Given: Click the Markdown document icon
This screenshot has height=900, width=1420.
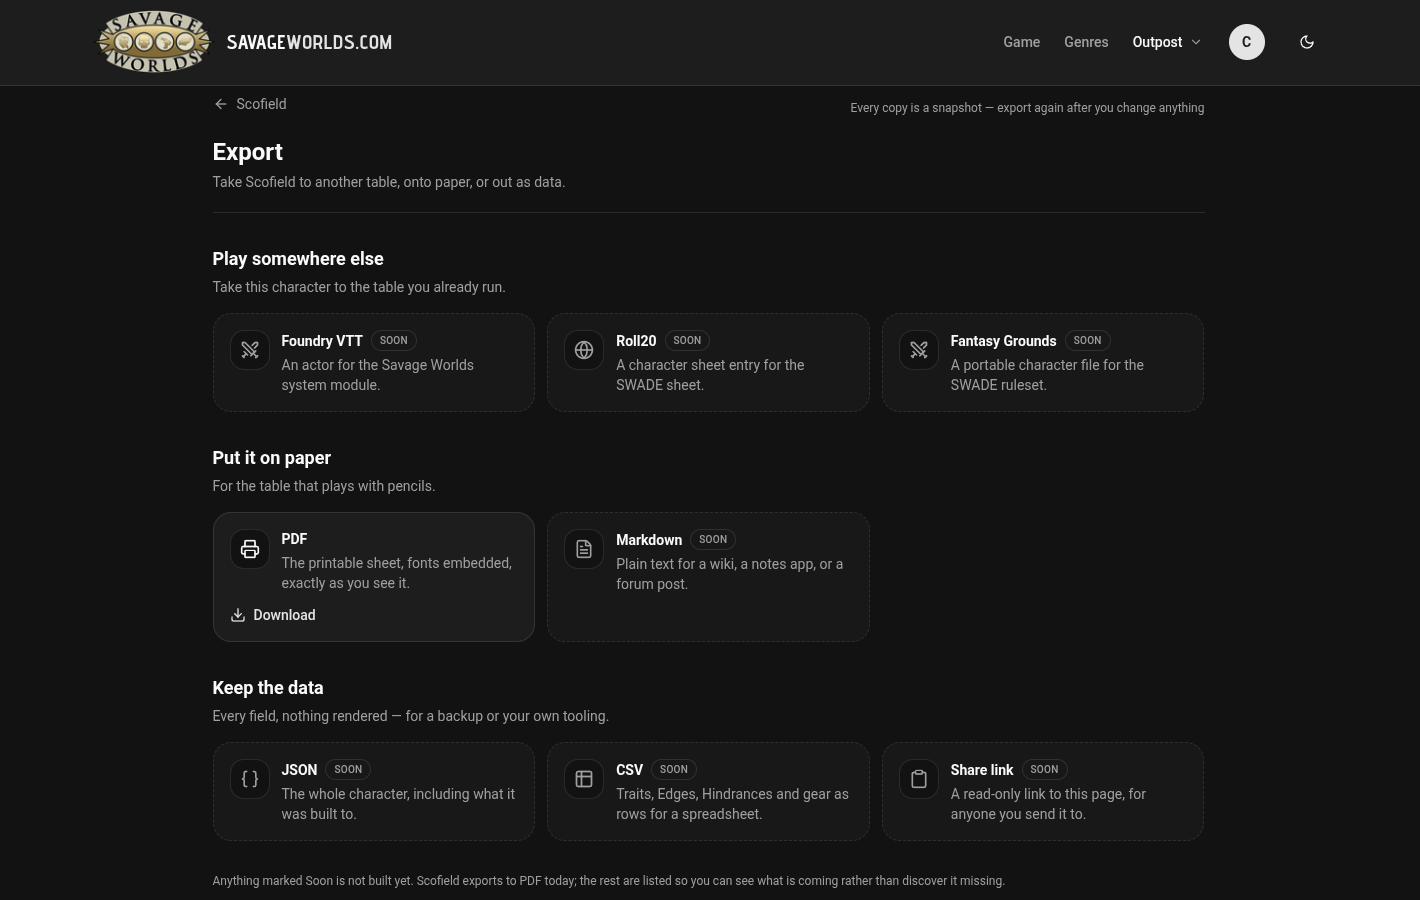Looking at the screenshot, I should (x=584, y=549).
